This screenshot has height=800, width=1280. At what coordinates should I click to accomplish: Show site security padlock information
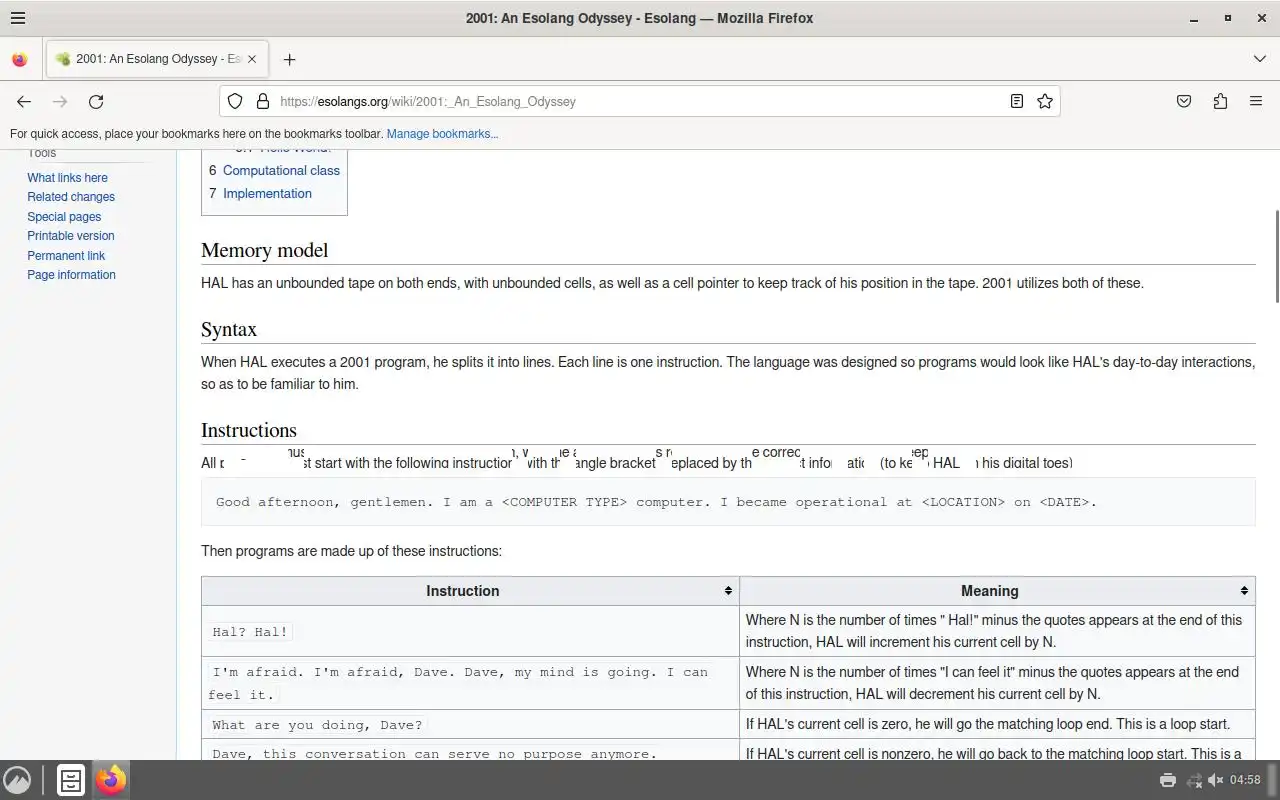pos(263,101)
